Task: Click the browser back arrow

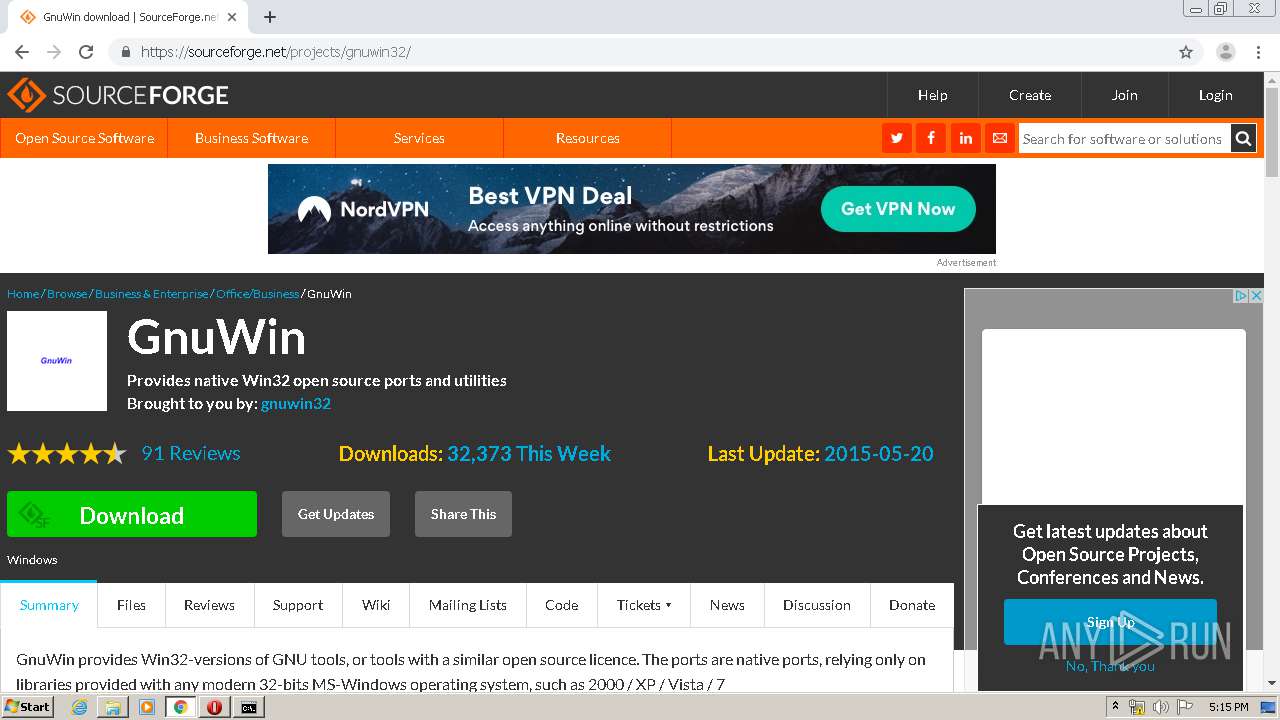Action: (22, 52)
